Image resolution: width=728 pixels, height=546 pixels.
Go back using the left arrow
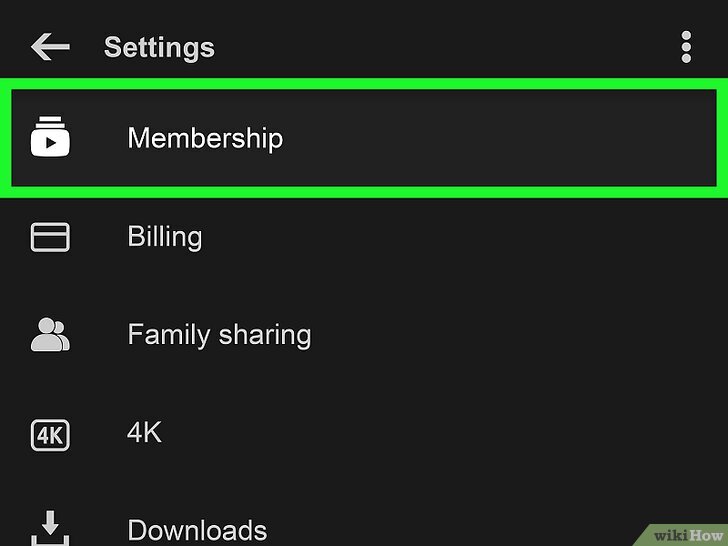(x=50, y=46)
